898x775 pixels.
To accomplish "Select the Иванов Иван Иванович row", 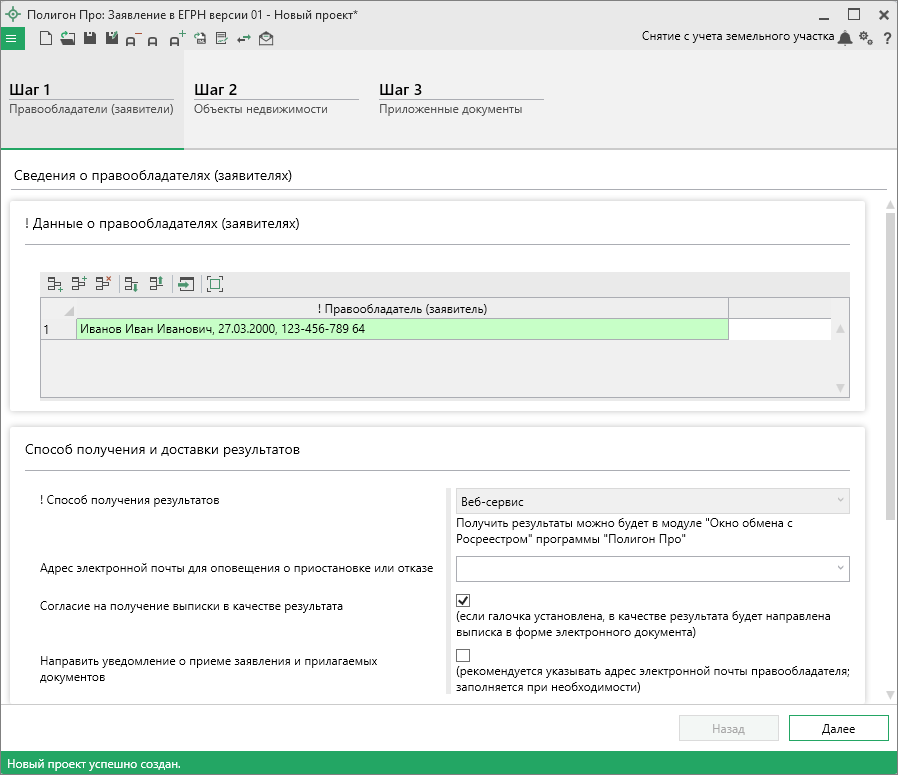I will (401, 329).
